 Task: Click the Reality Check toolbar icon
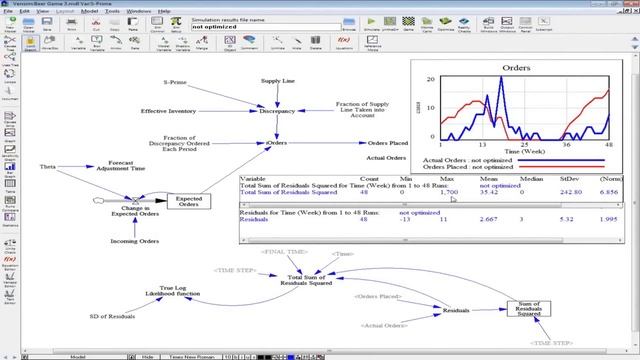[x=464, y=24]
